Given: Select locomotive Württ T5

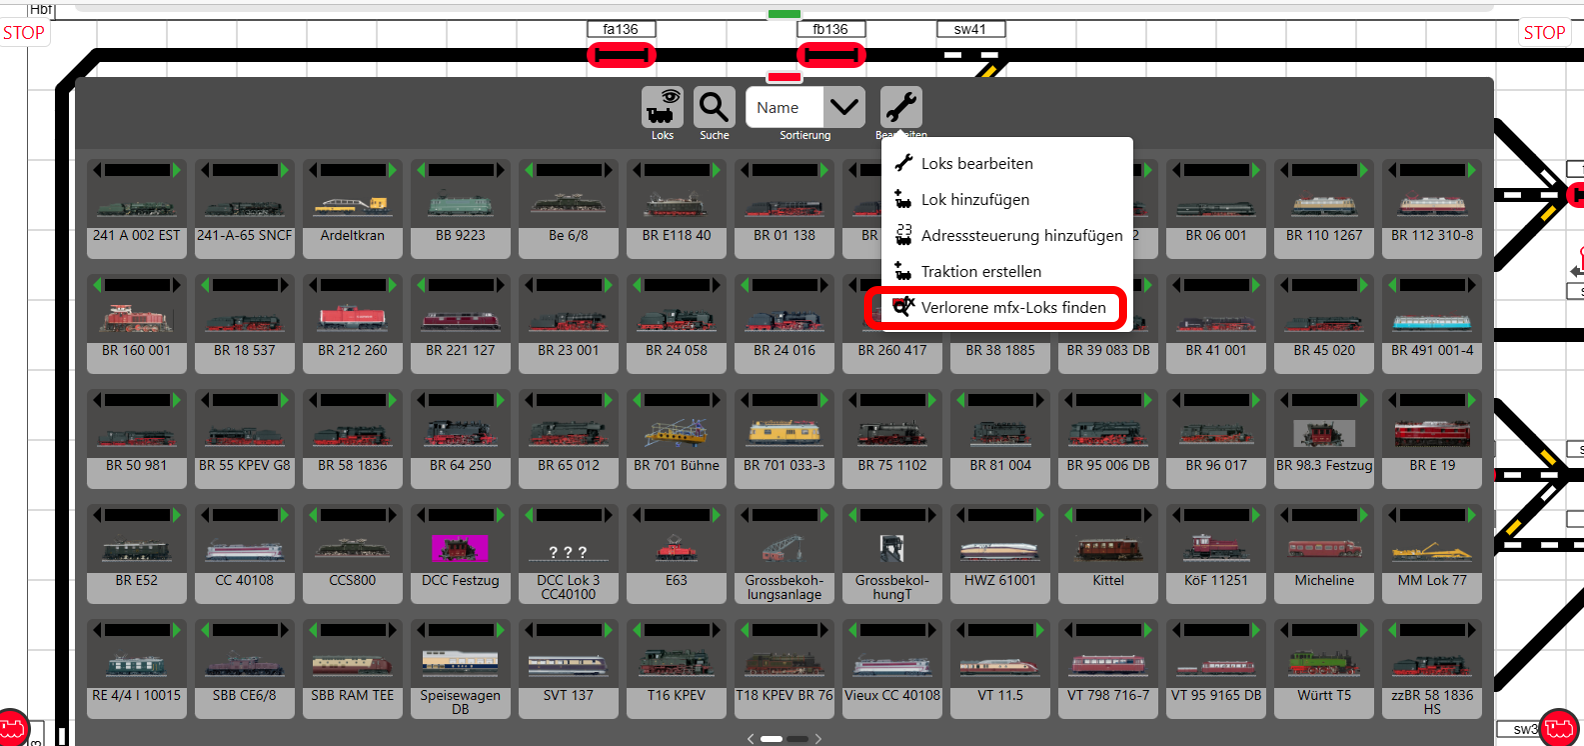Looking at the screenshot, I should (1325, 669).
